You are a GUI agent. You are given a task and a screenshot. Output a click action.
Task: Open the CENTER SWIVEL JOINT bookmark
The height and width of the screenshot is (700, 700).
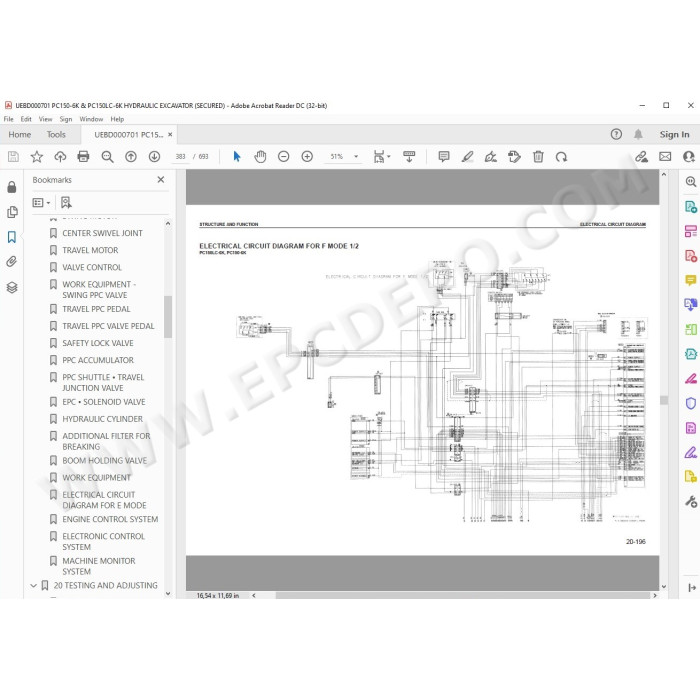click(102, 233)
